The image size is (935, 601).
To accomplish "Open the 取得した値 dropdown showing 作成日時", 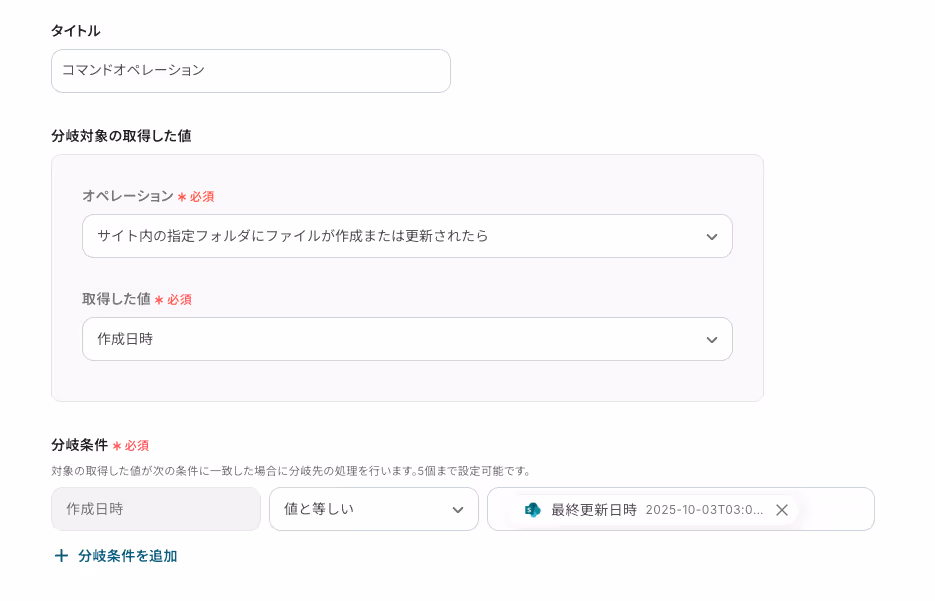I will click(x=407, y=339).
